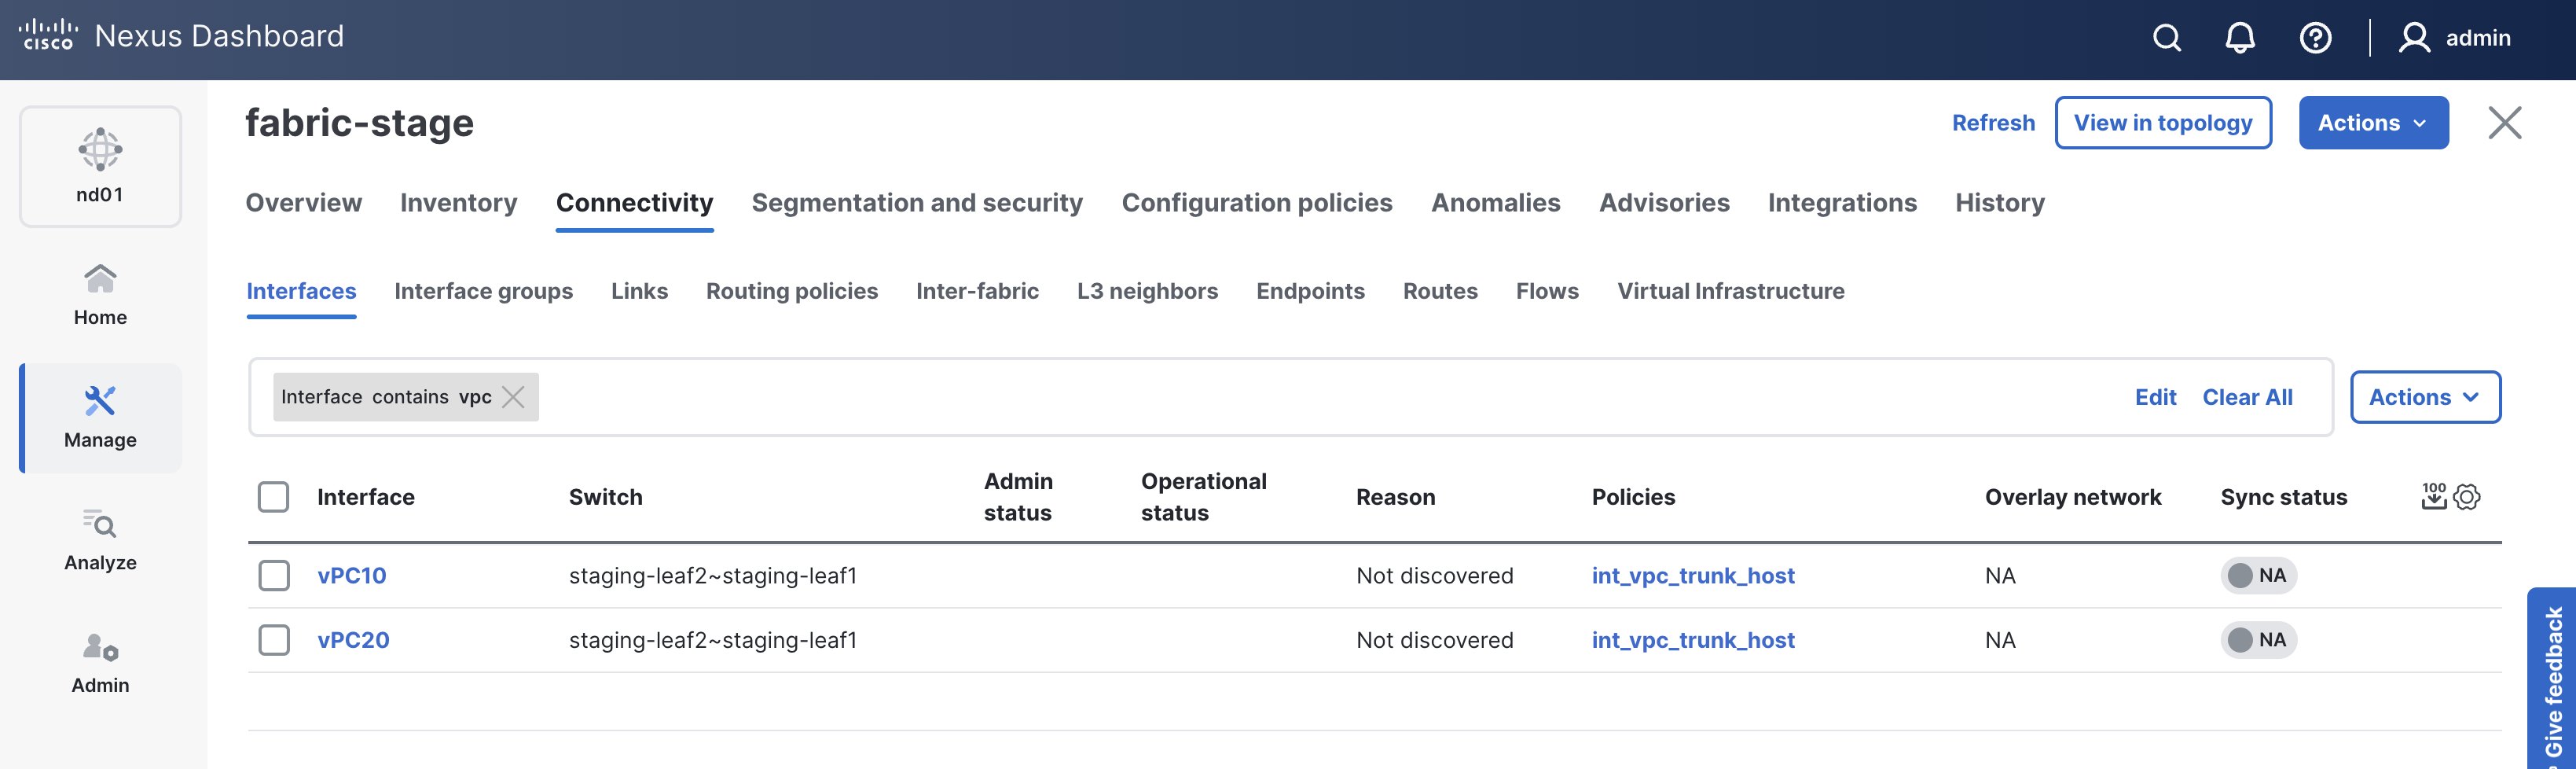Click the View in topology button

click(x=2162, y=123)
